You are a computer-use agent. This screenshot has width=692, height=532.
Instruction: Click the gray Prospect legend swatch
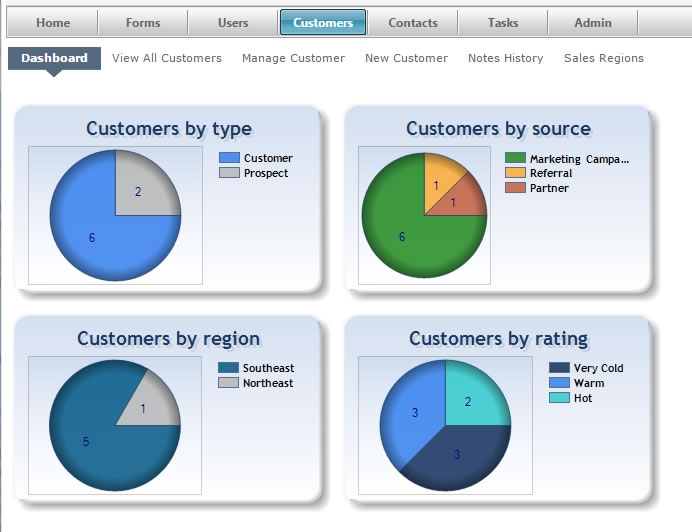pyautogui.click(x=229, y=173)
